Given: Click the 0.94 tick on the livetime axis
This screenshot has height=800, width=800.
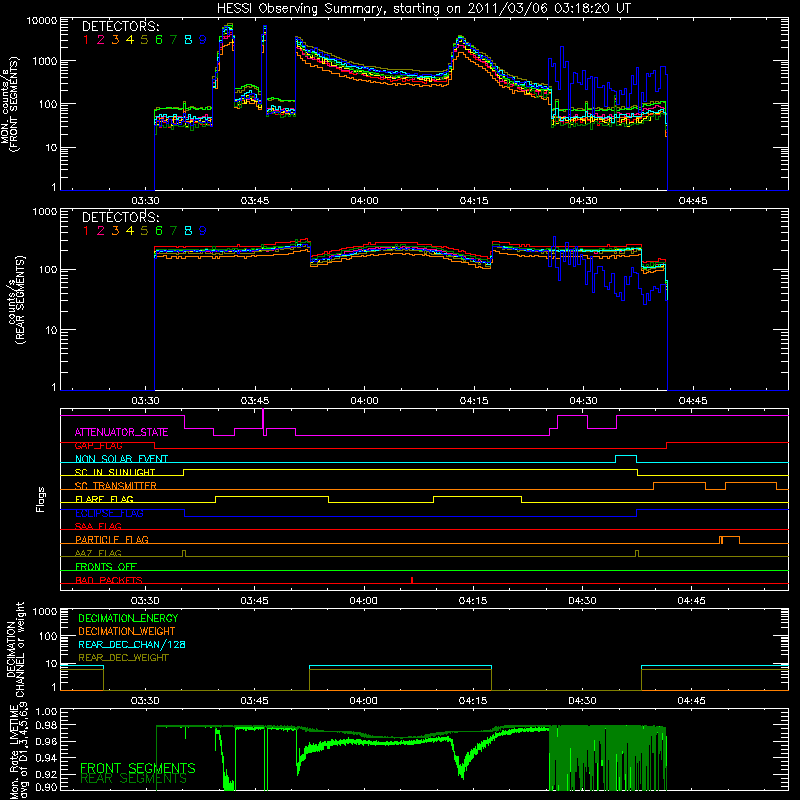Looking at the screenshot, I should [46, 758].
